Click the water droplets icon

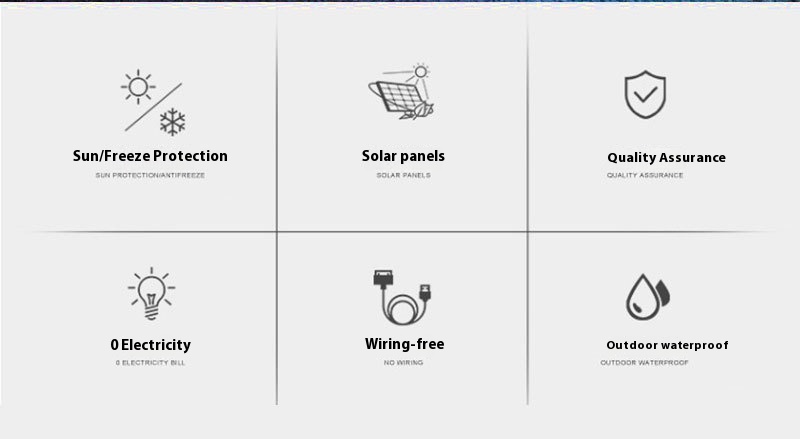point(648,297)
